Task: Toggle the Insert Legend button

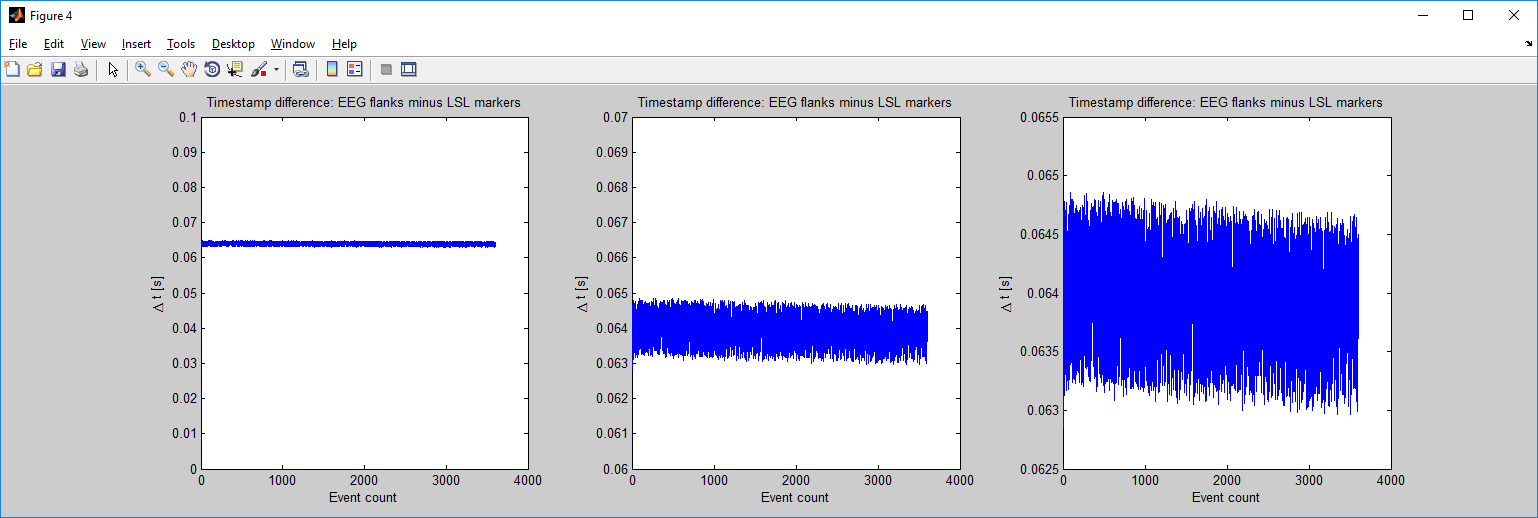Action: click(x=355, y=70)
